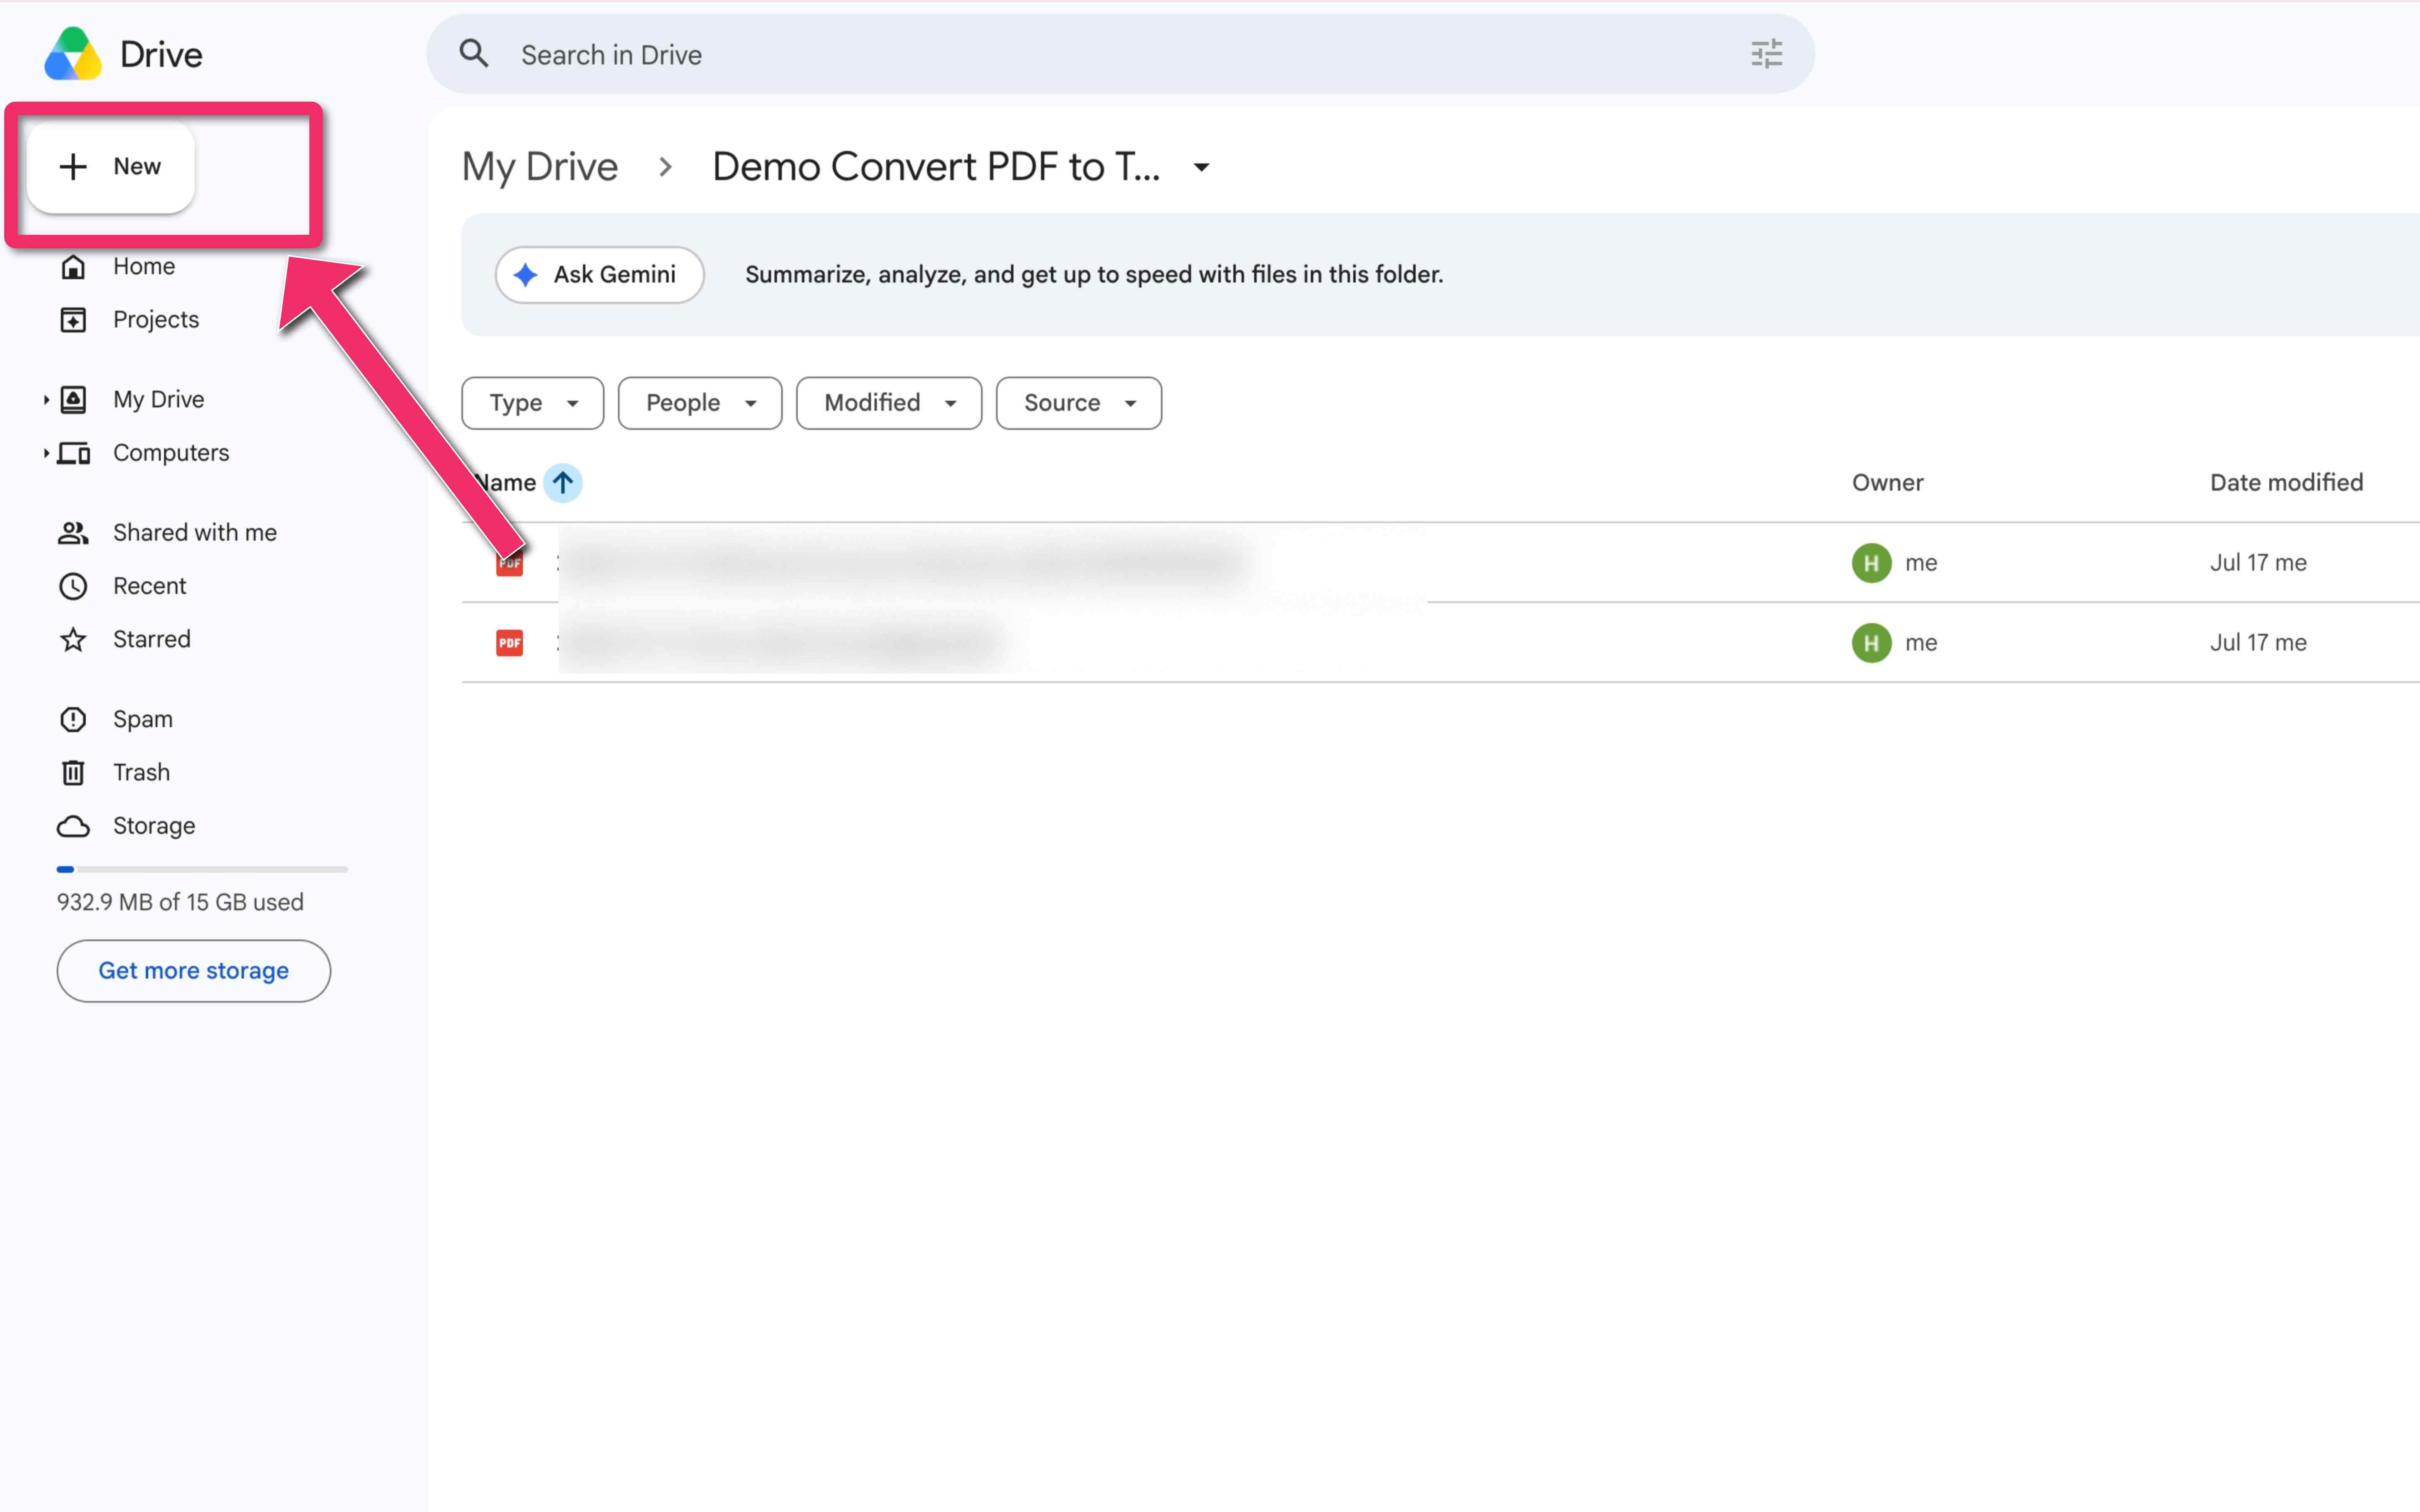Reverse sort direction with Name arrow
The width and height of the screenshot is (2420, 1512).
coord(563,483)
